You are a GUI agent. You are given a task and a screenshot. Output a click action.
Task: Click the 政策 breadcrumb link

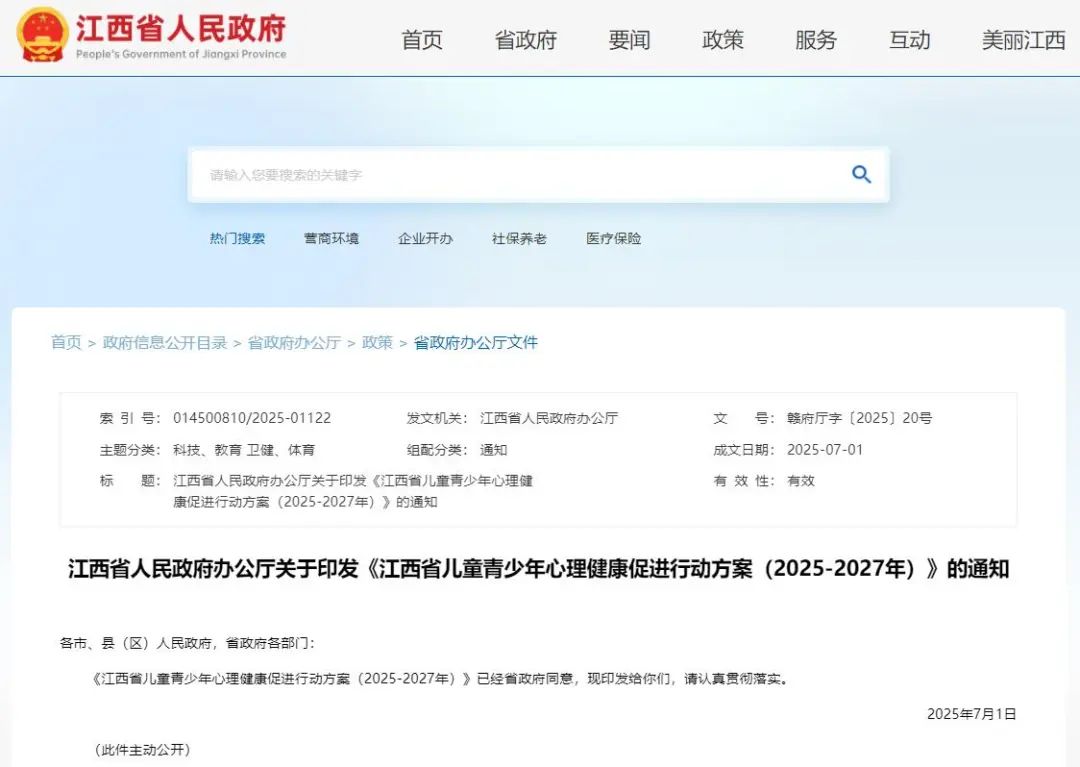point(377,342)
